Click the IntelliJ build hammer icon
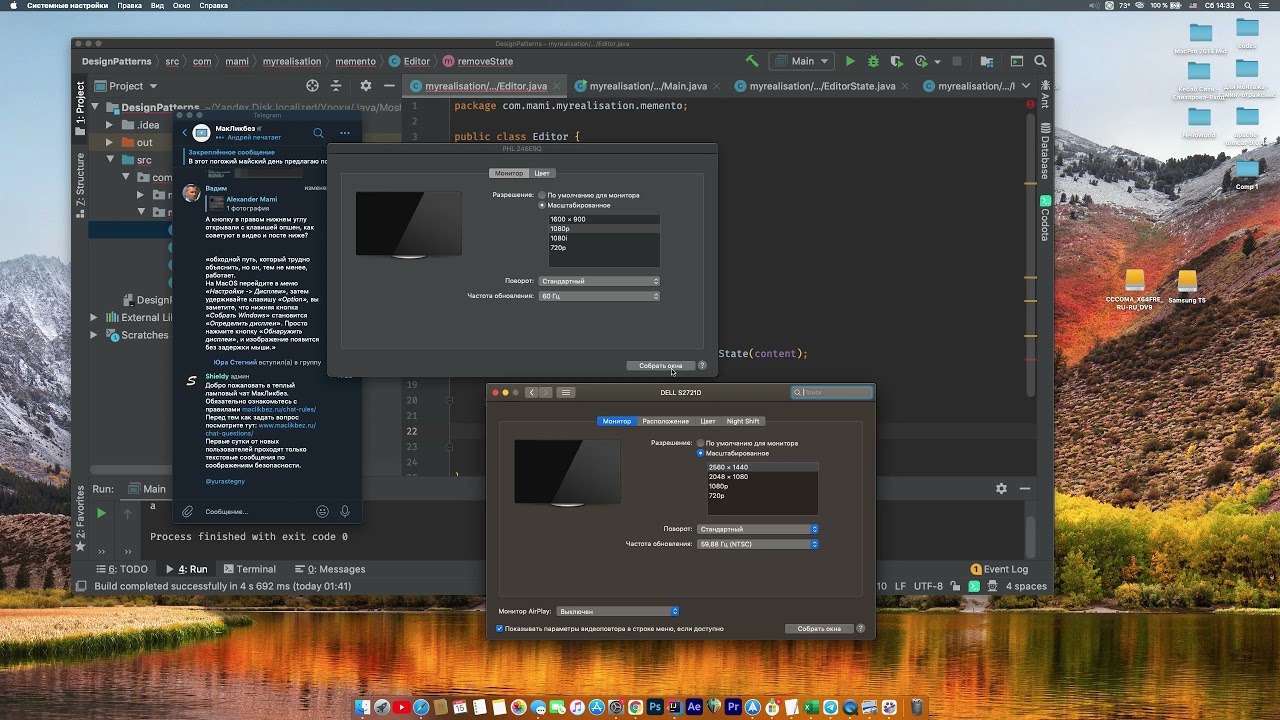The height and width of the screenshot is (720, 1280). pos(752,61)
